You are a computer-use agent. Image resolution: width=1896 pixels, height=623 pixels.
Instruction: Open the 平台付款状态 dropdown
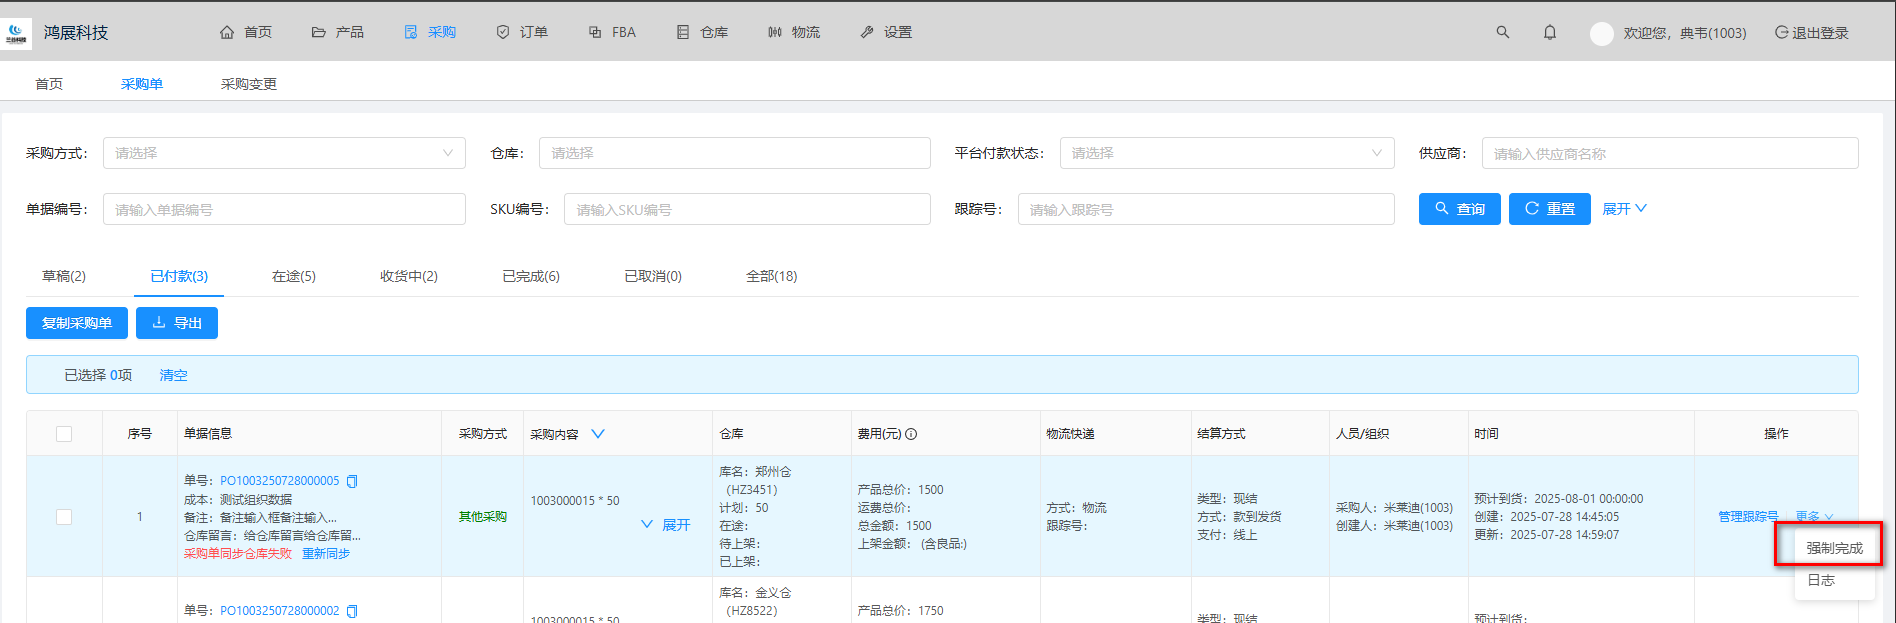[x=1226, y=153]
